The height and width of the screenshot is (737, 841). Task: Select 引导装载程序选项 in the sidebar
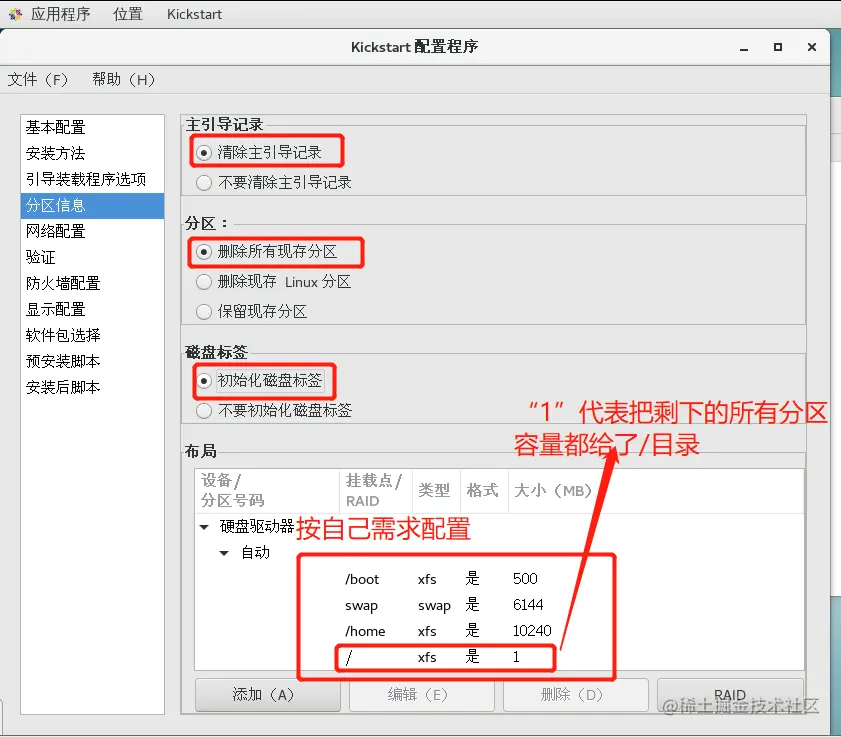92,179
